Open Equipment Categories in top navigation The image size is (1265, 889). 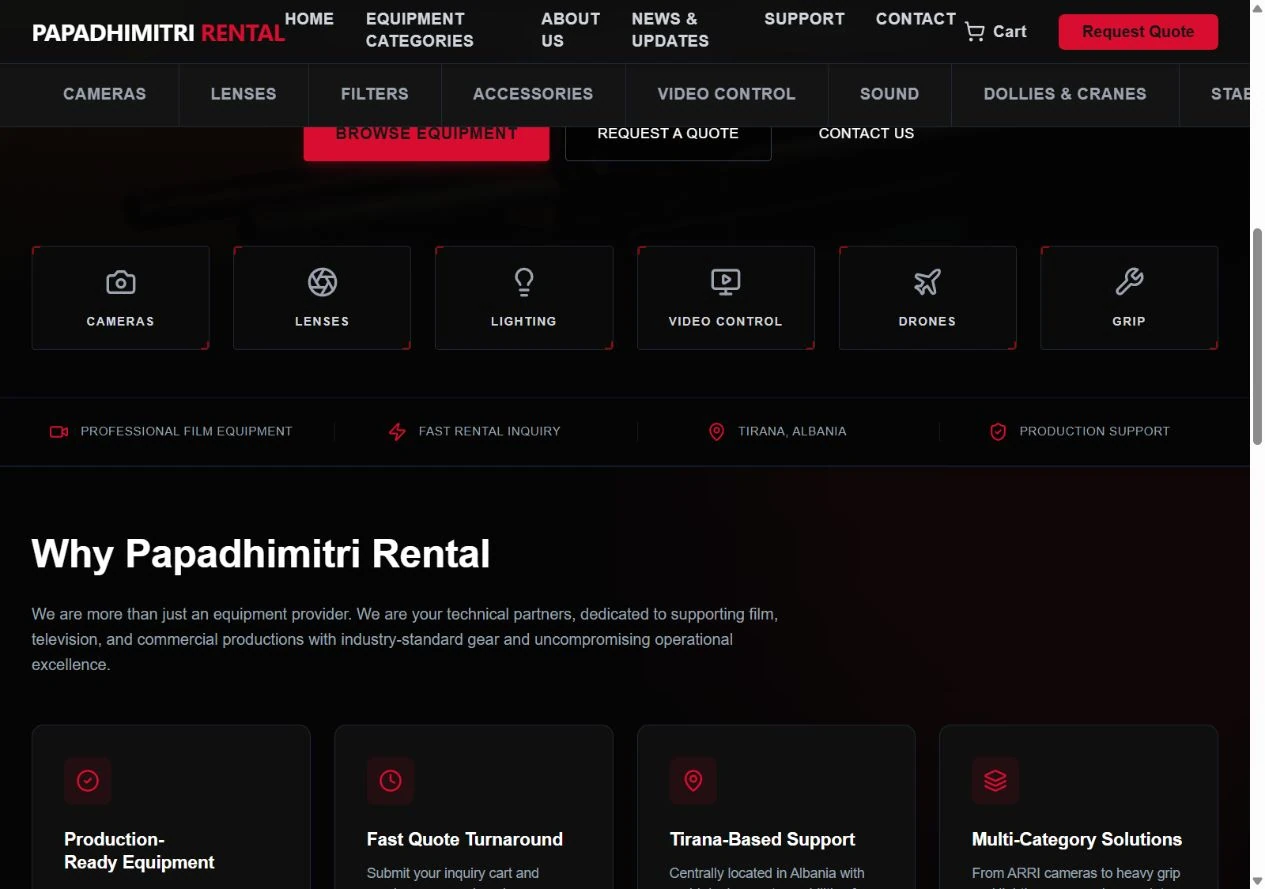pos(420,30)
